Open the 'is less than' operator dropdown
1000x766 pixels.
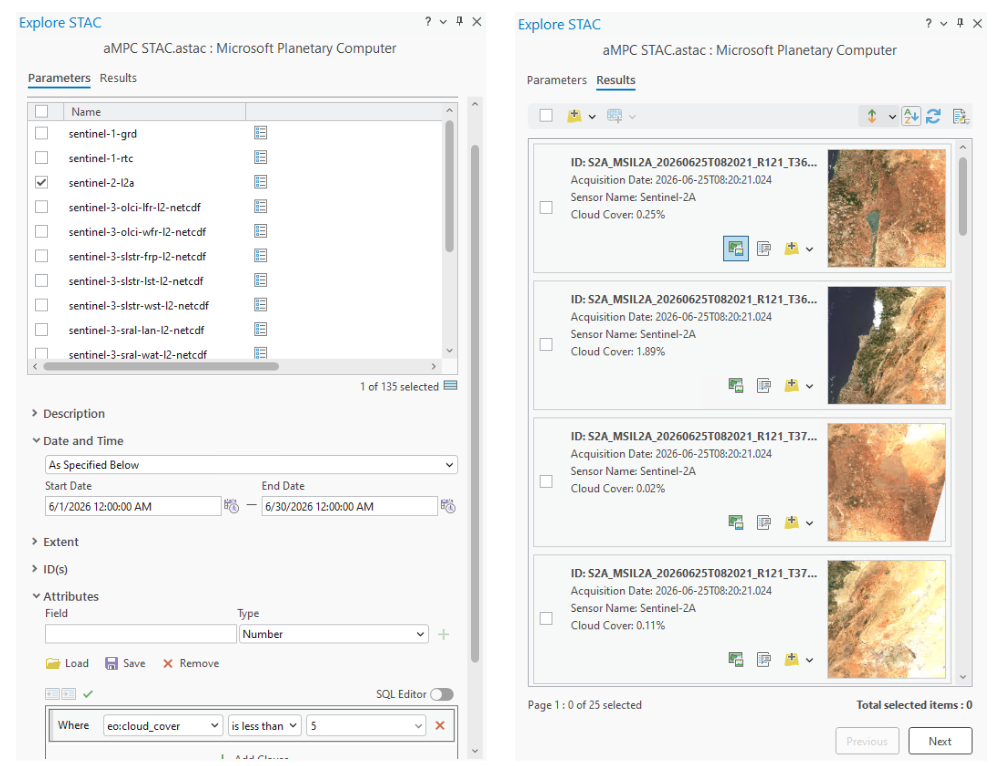(x=264, y=726)
